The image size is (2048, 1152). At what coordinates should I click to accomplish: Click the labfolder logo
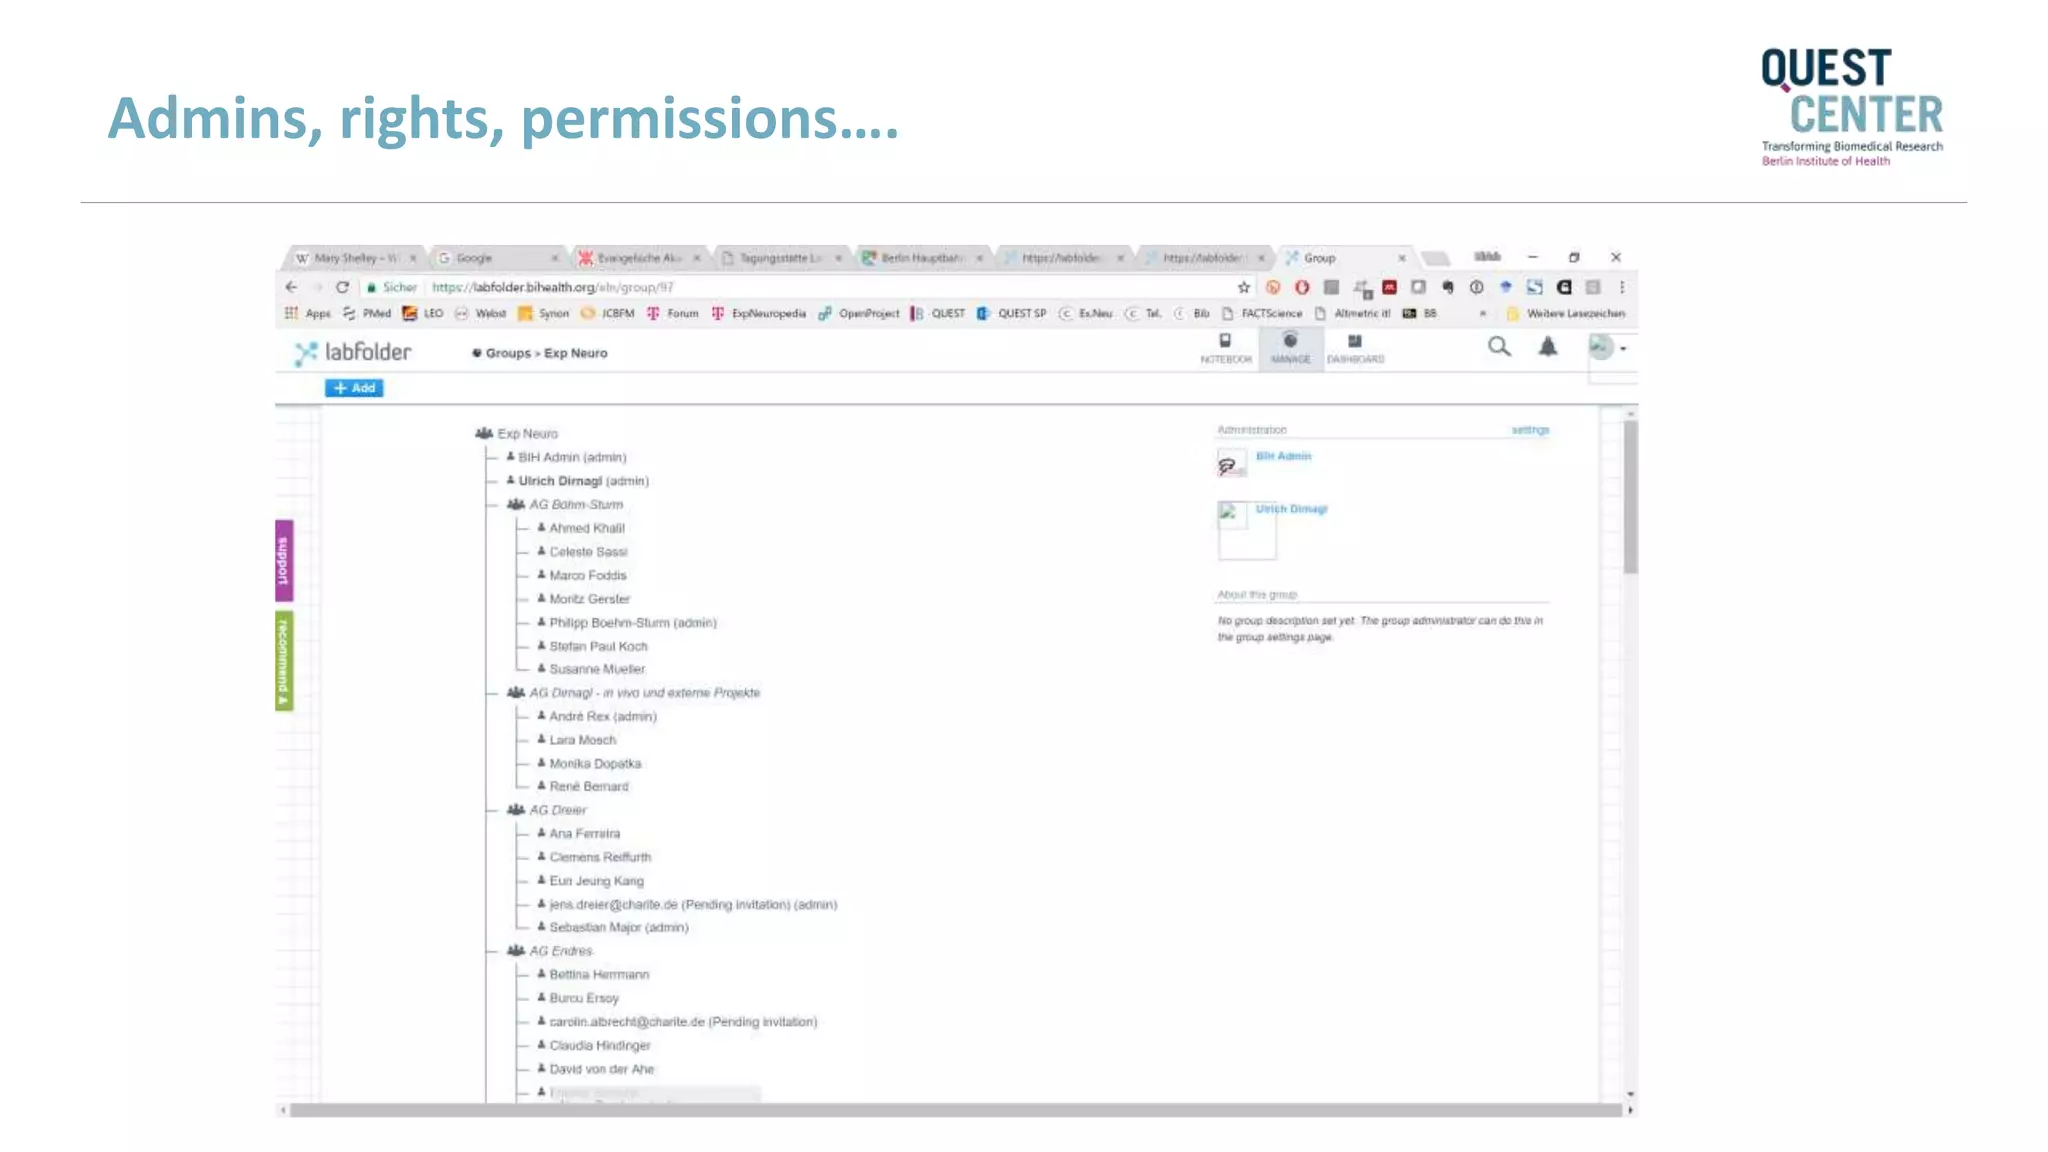pyautogui.click(x=353, y=352)
